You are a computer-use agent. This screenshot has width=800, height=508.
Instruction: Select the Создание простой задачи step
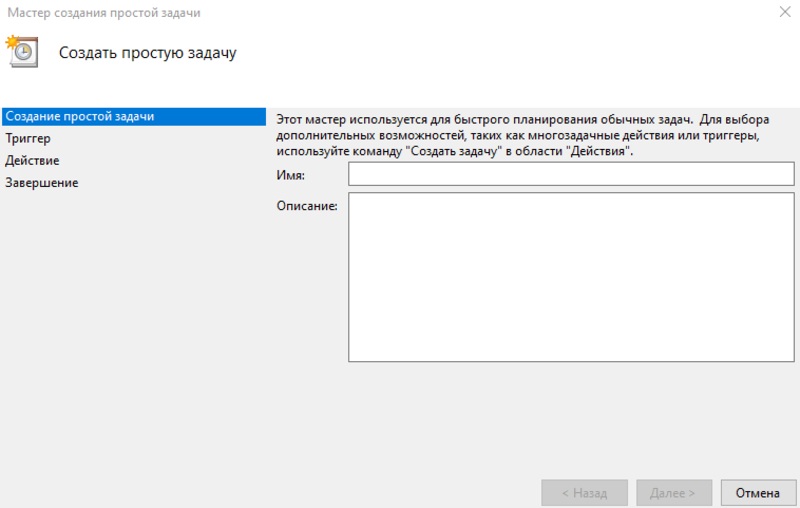tap(80, 117)
